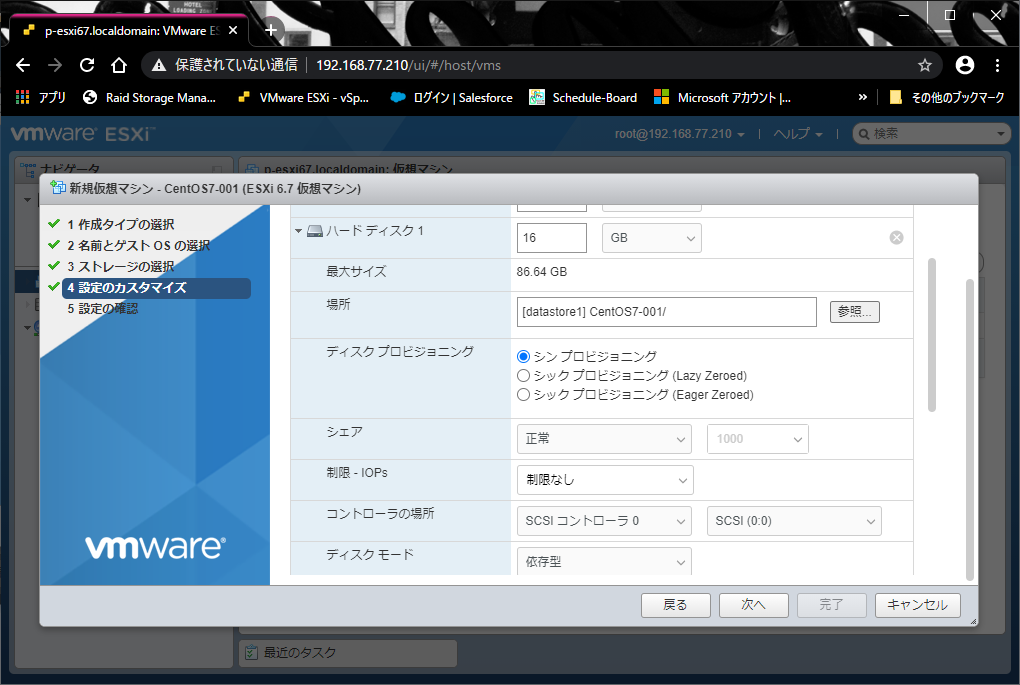Open the ログイン | Salesforce bookmark
Screen dimensions: 1020x685
[451, 98]
